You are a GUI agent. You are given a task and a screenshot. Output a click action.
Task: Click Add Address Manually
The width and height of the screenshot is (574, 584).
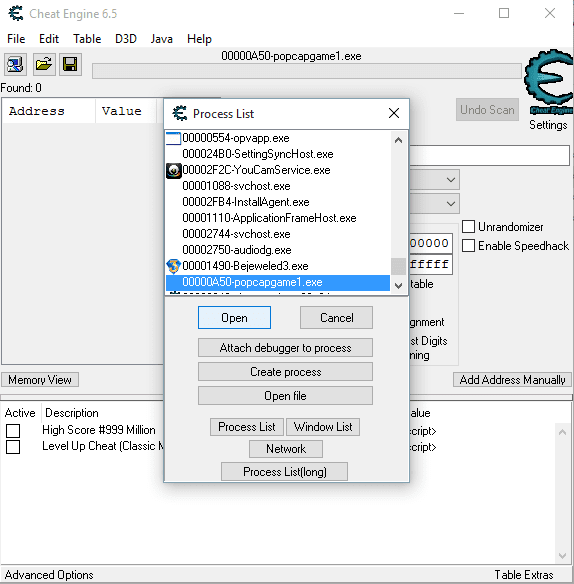click(x=512, y=380)
